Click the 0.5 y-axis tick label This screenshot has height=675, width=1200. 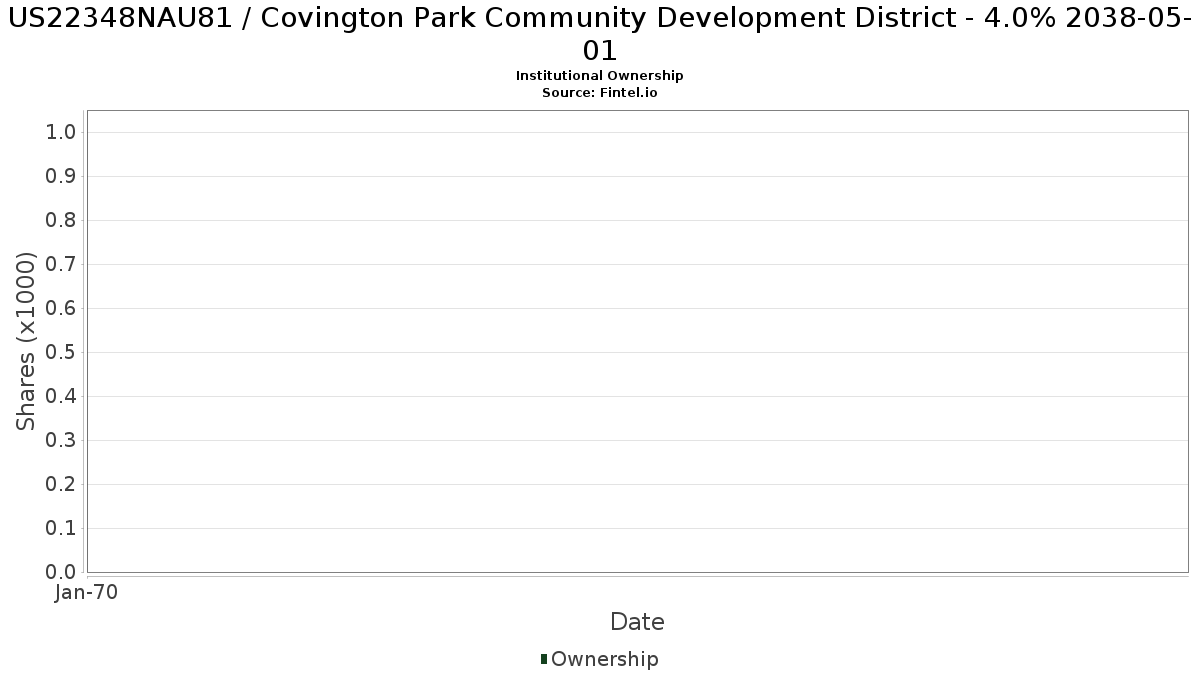click(x=61, y=353)
